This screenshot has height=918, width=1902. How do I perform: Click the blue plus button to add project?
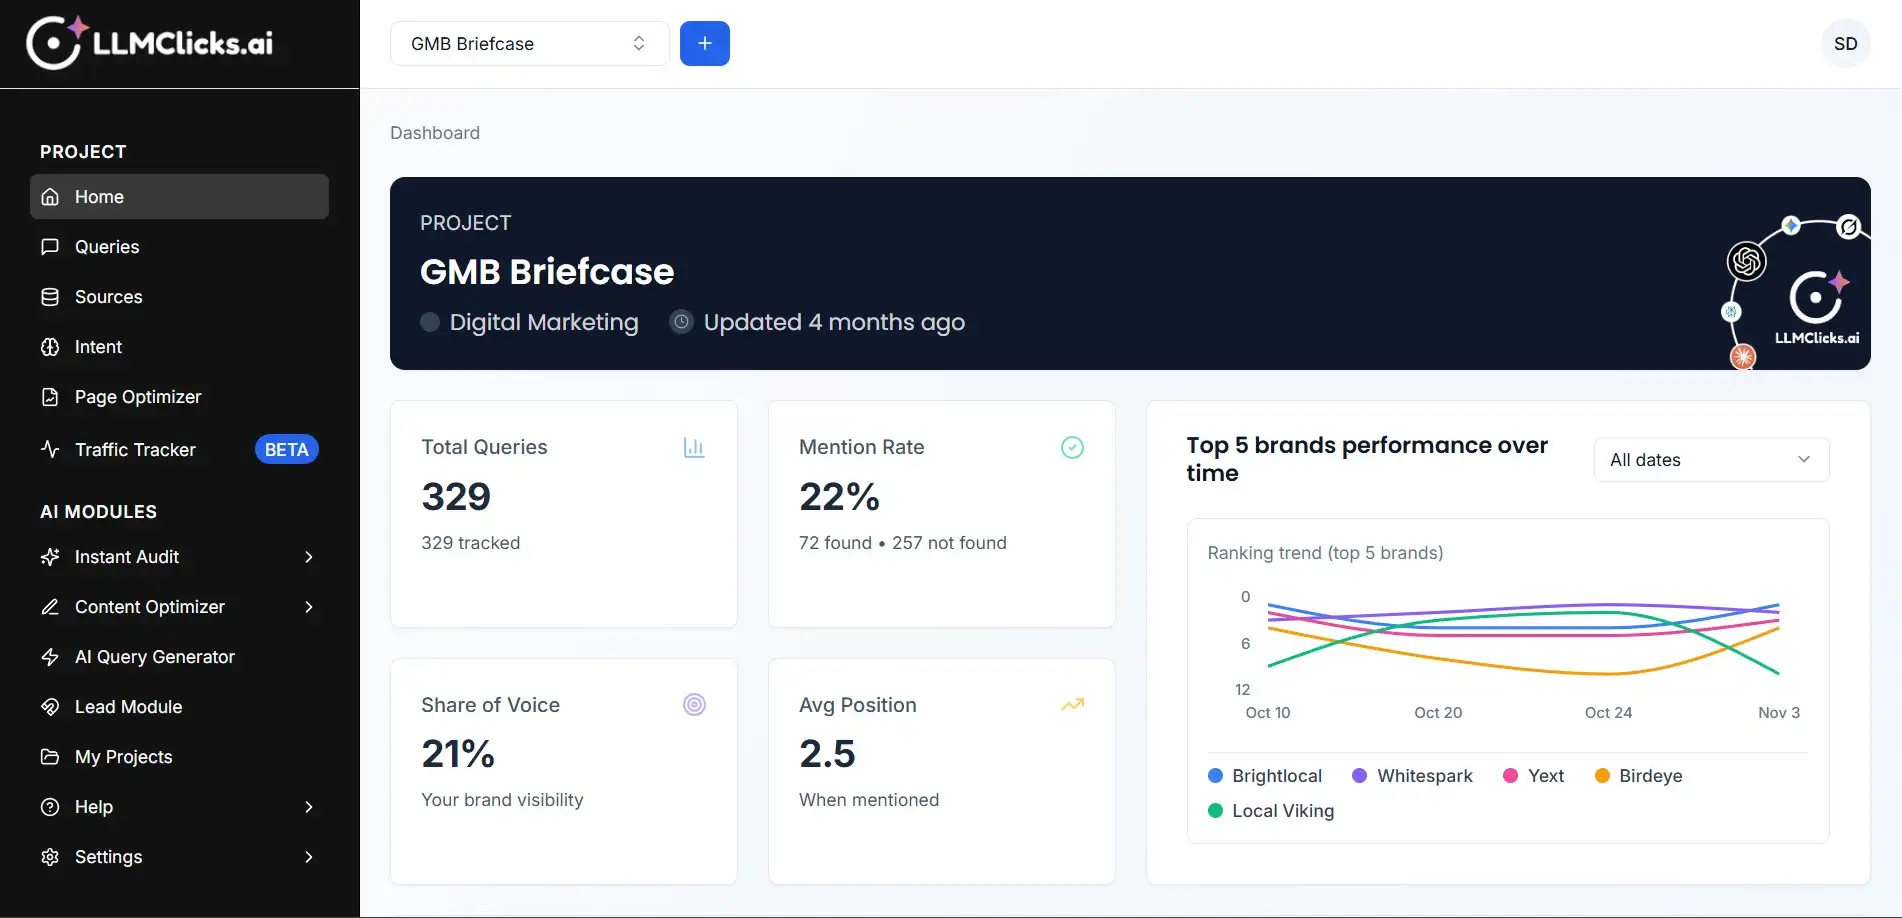[x=704, y=43]
